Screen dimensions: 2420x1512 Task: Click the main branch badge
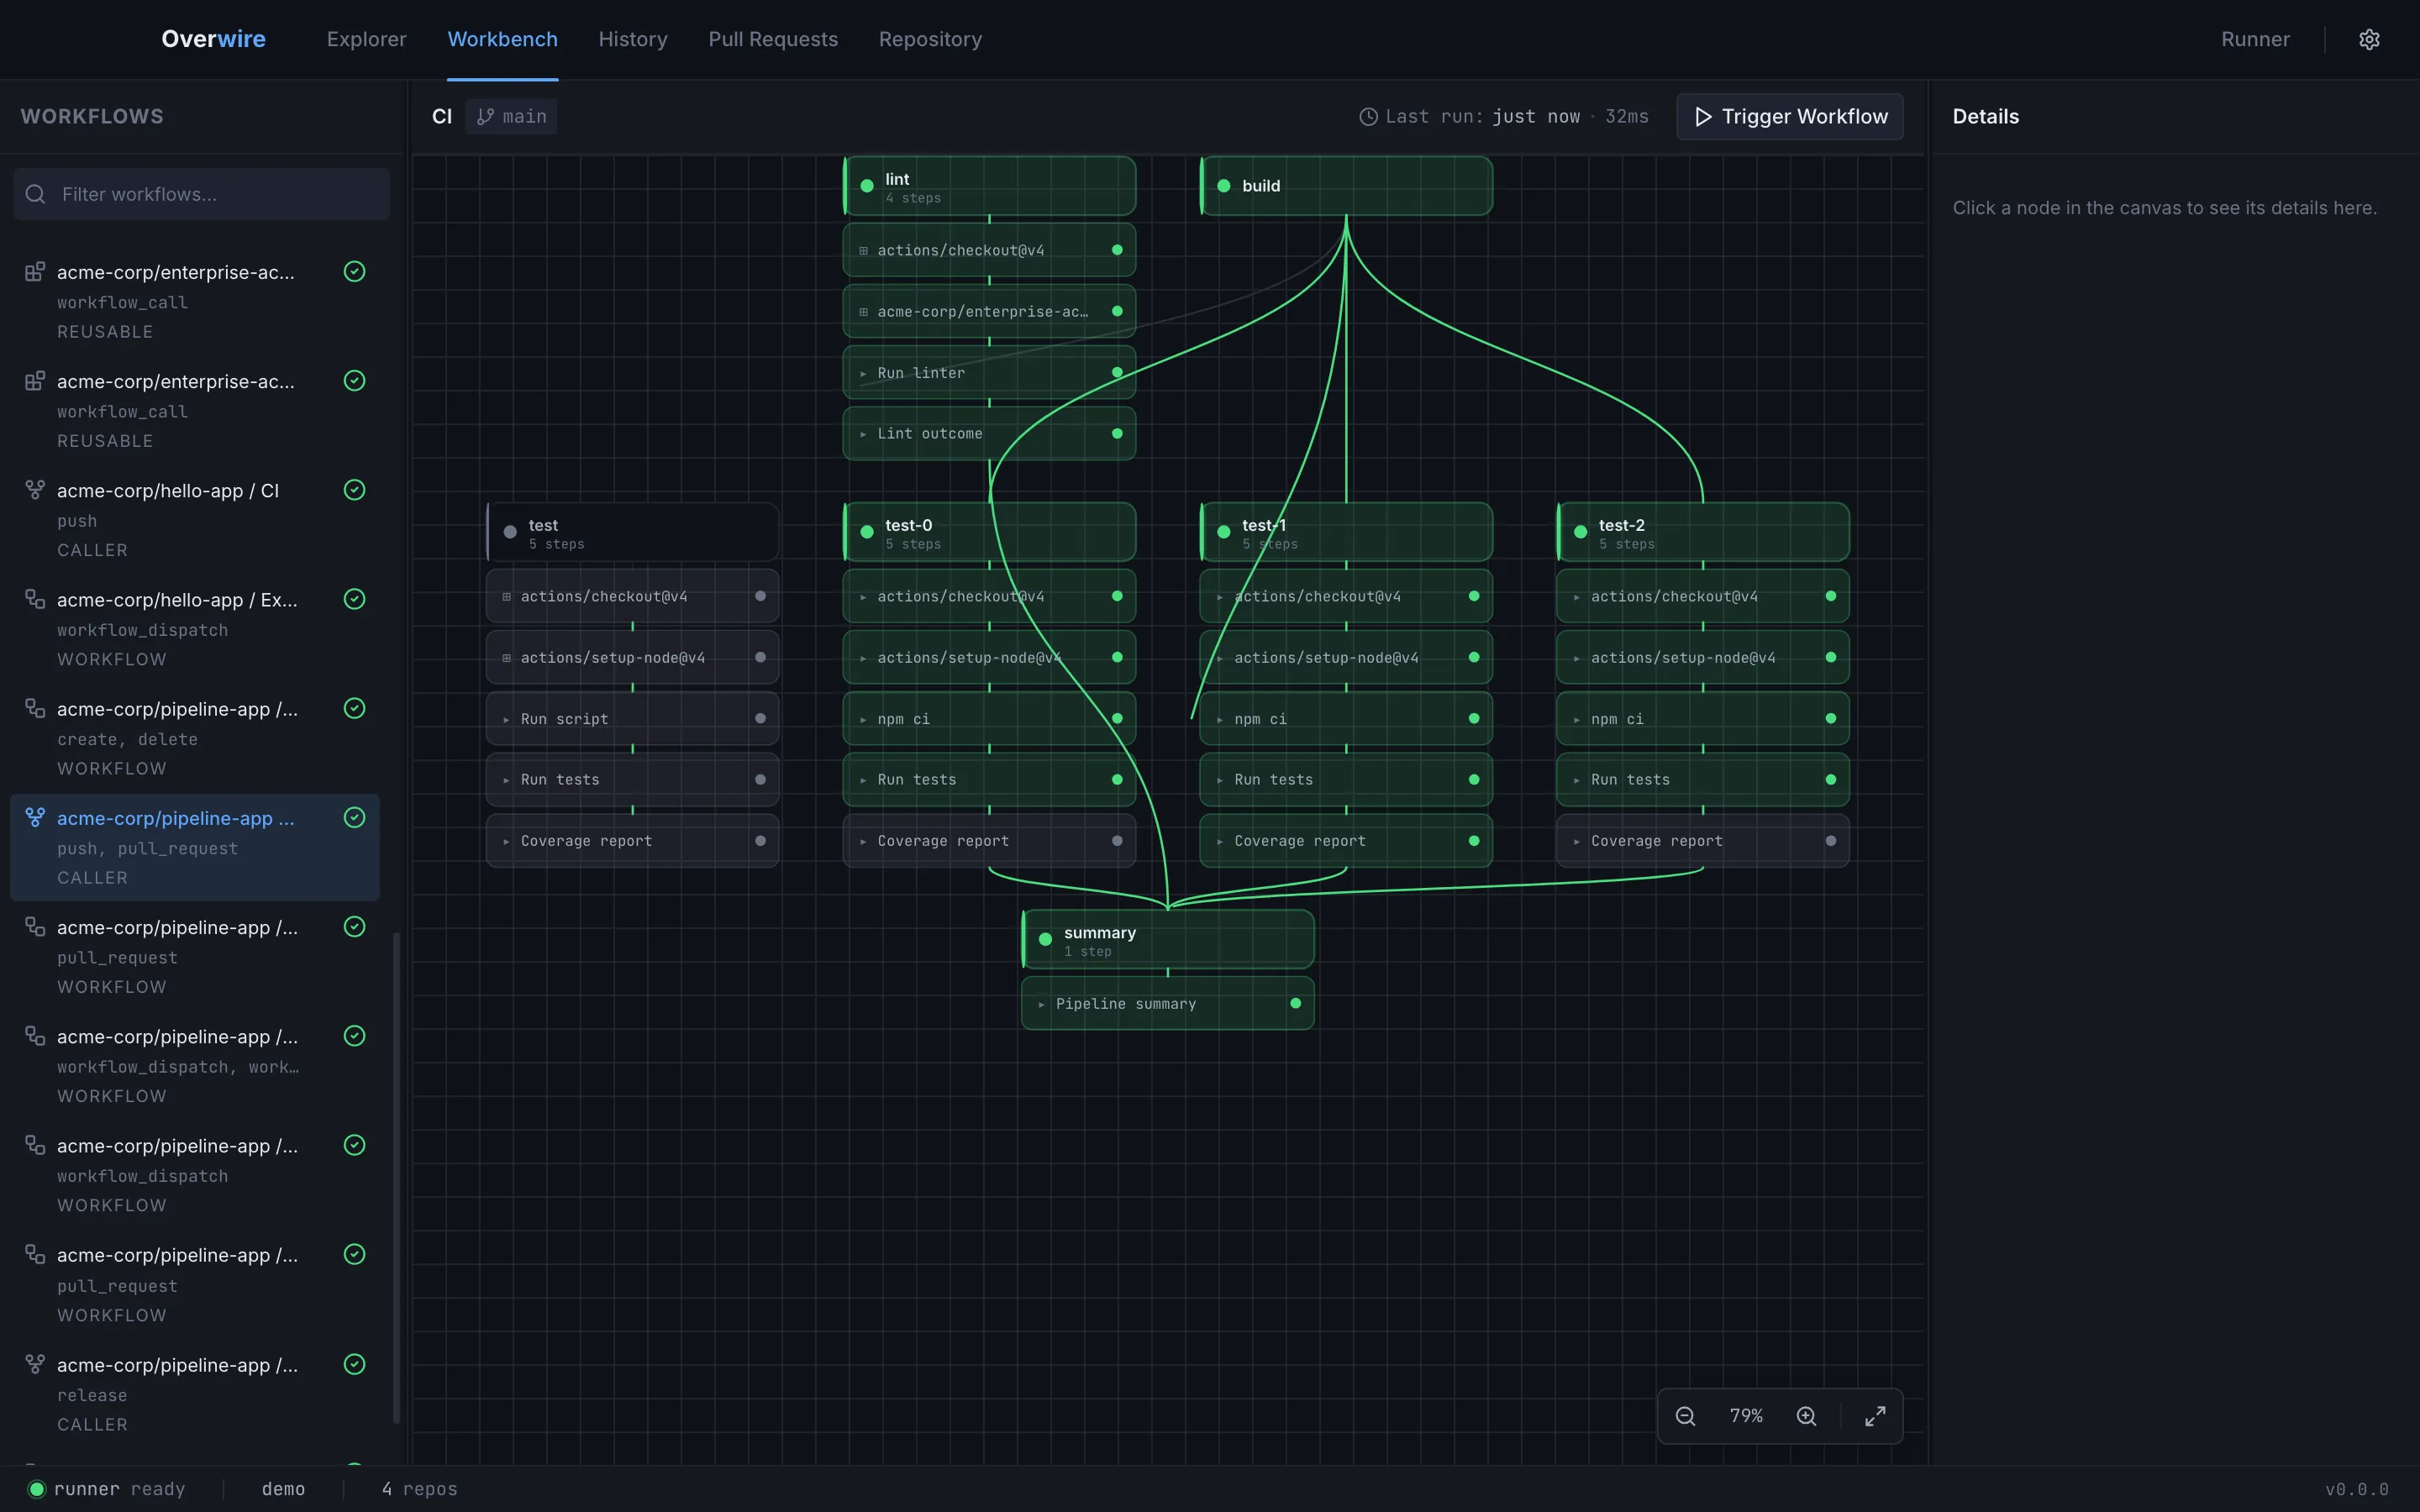[511, 117]
